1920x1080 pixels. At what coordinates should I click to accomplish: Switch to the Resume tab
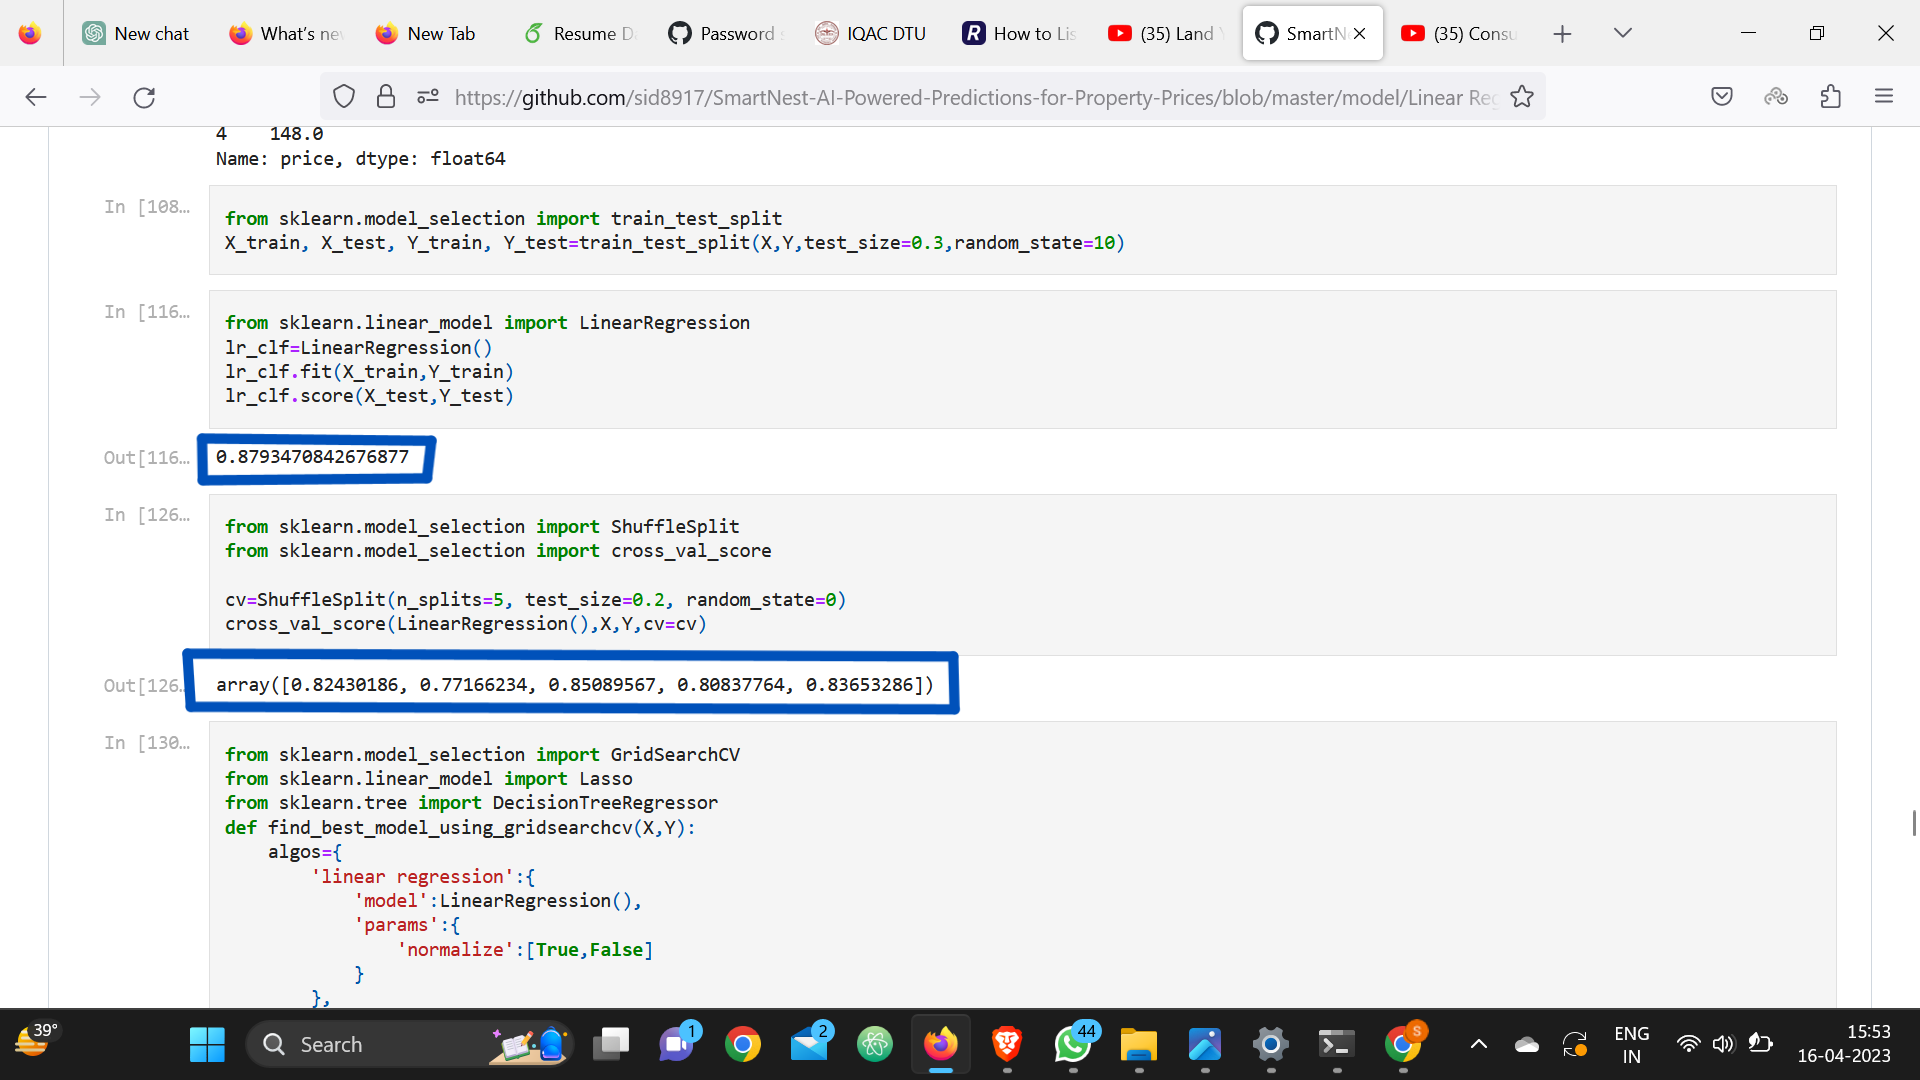coord(580,33)
